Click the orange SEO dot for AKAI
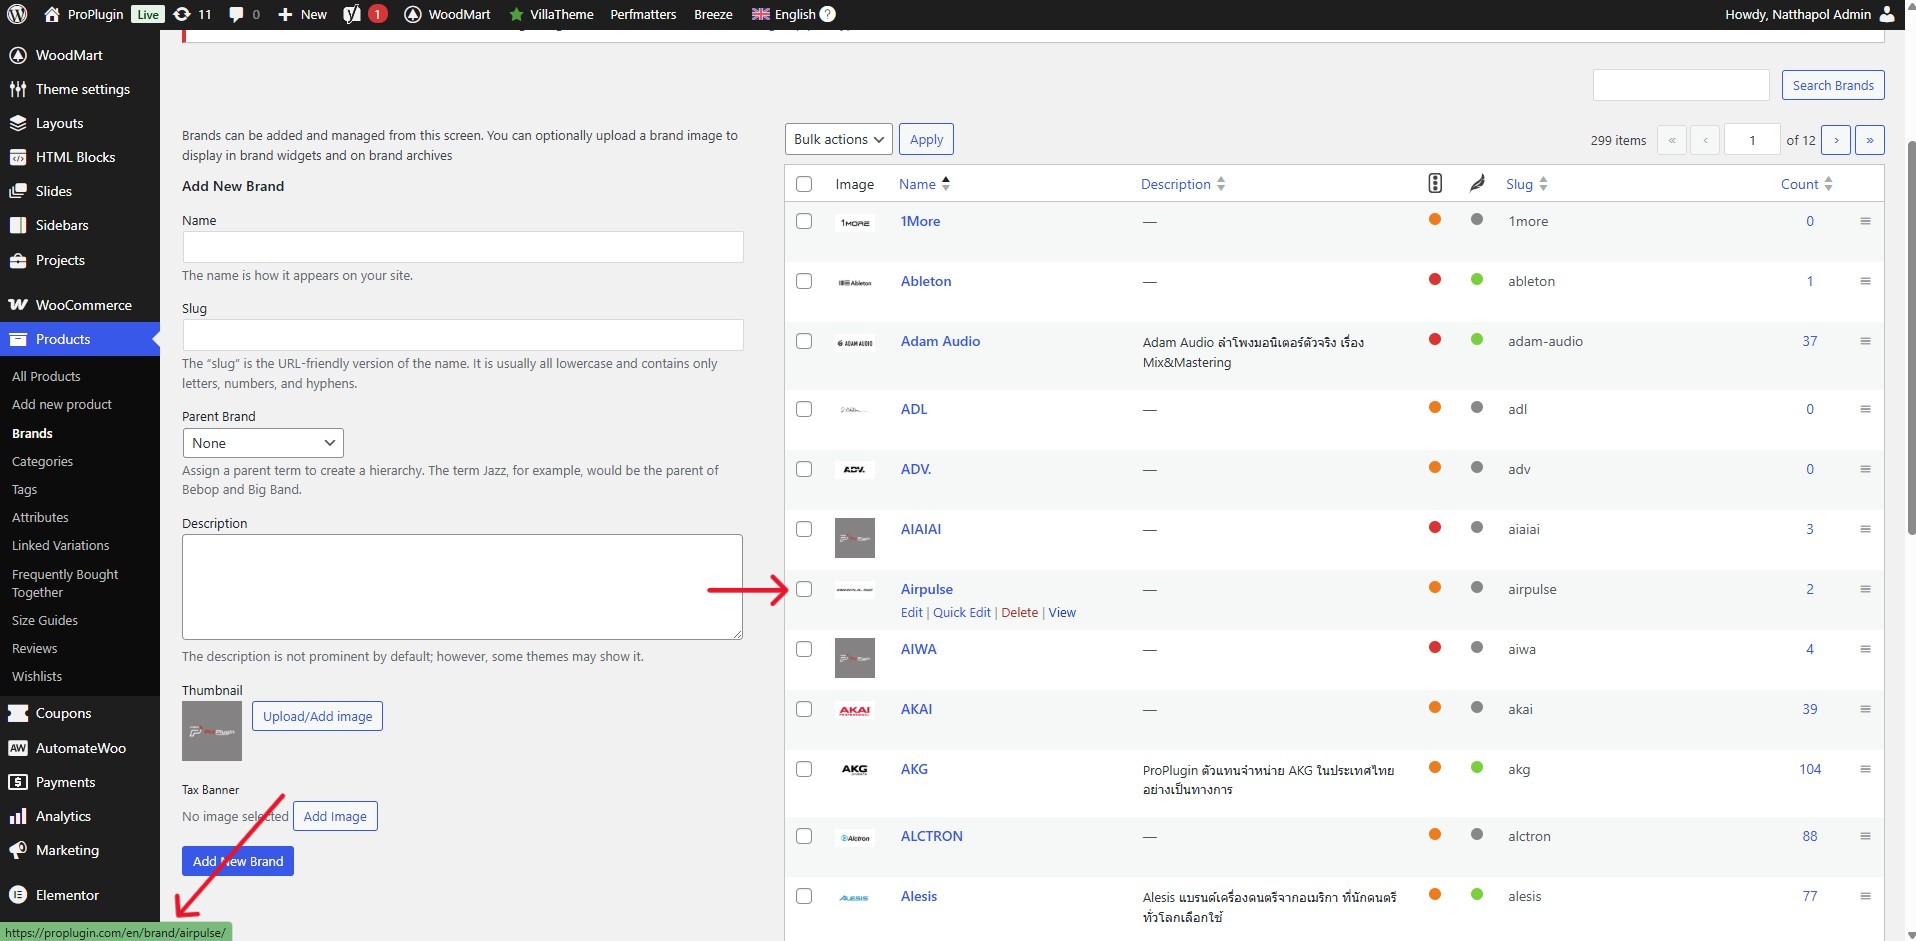 point(1434,708)
